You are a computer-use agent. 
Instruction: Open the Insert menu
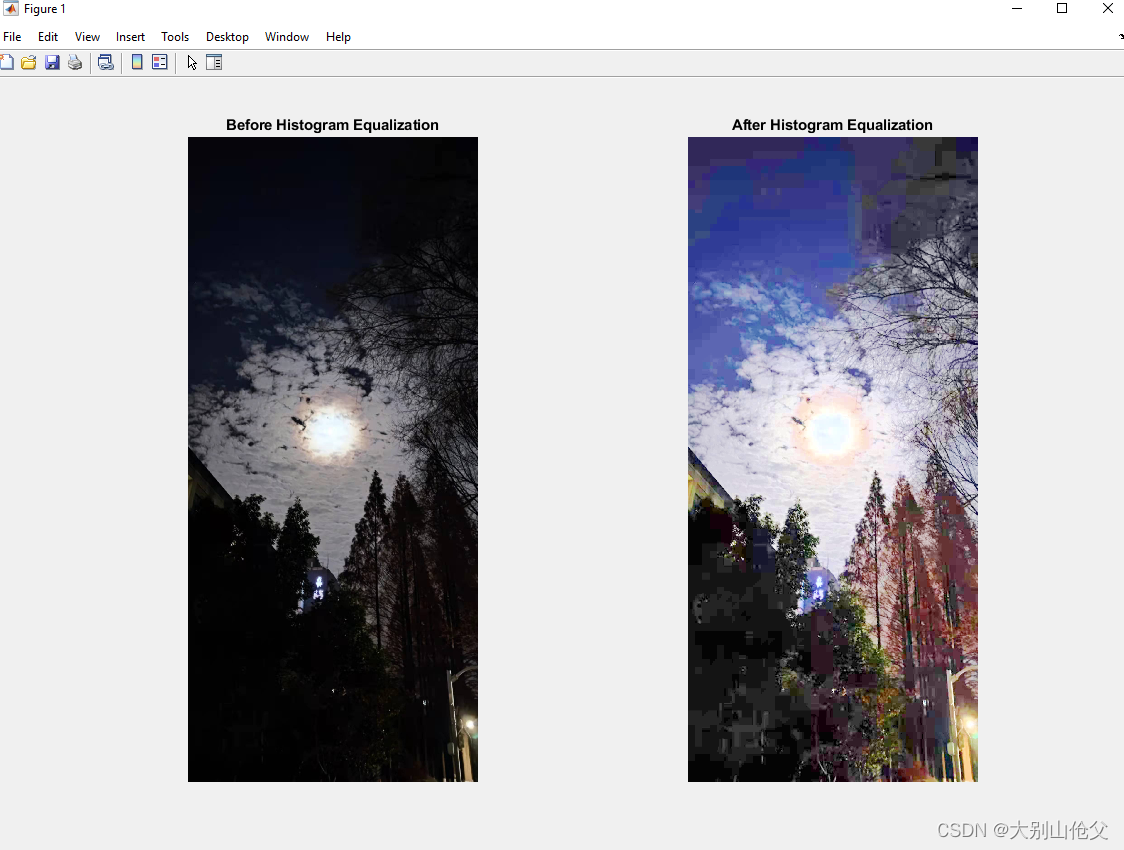pos(130,37)
